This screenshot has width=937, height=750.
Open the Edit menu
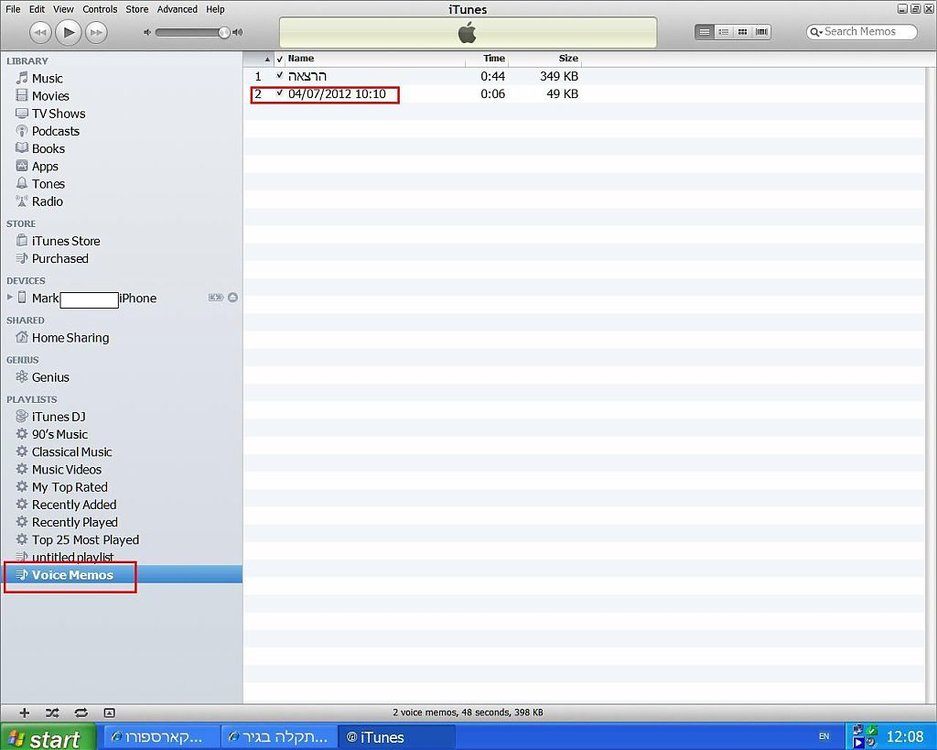(x=37, y=9)
